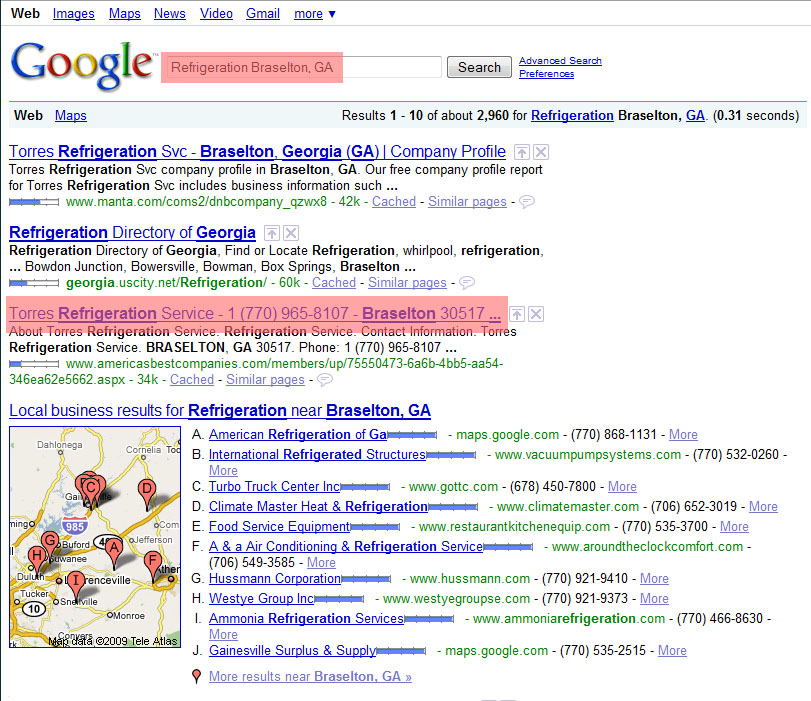Click rating bar of manta.com result
Screen dimensions: 811x701
(34, 202)
